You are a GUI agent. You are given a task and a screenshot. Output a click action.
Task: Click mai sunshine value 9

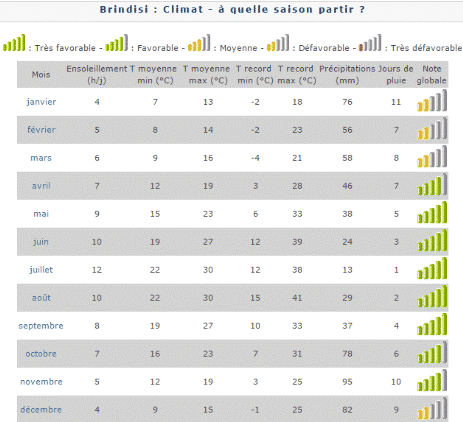click(x=97, y=214)
